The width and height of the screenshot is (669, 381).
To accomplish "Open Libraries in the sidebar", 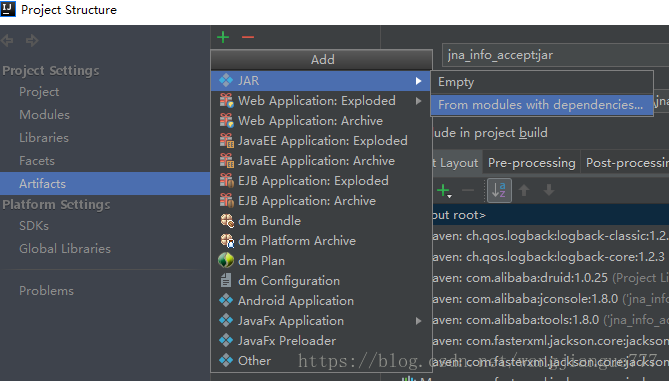I will coord(44,138).
